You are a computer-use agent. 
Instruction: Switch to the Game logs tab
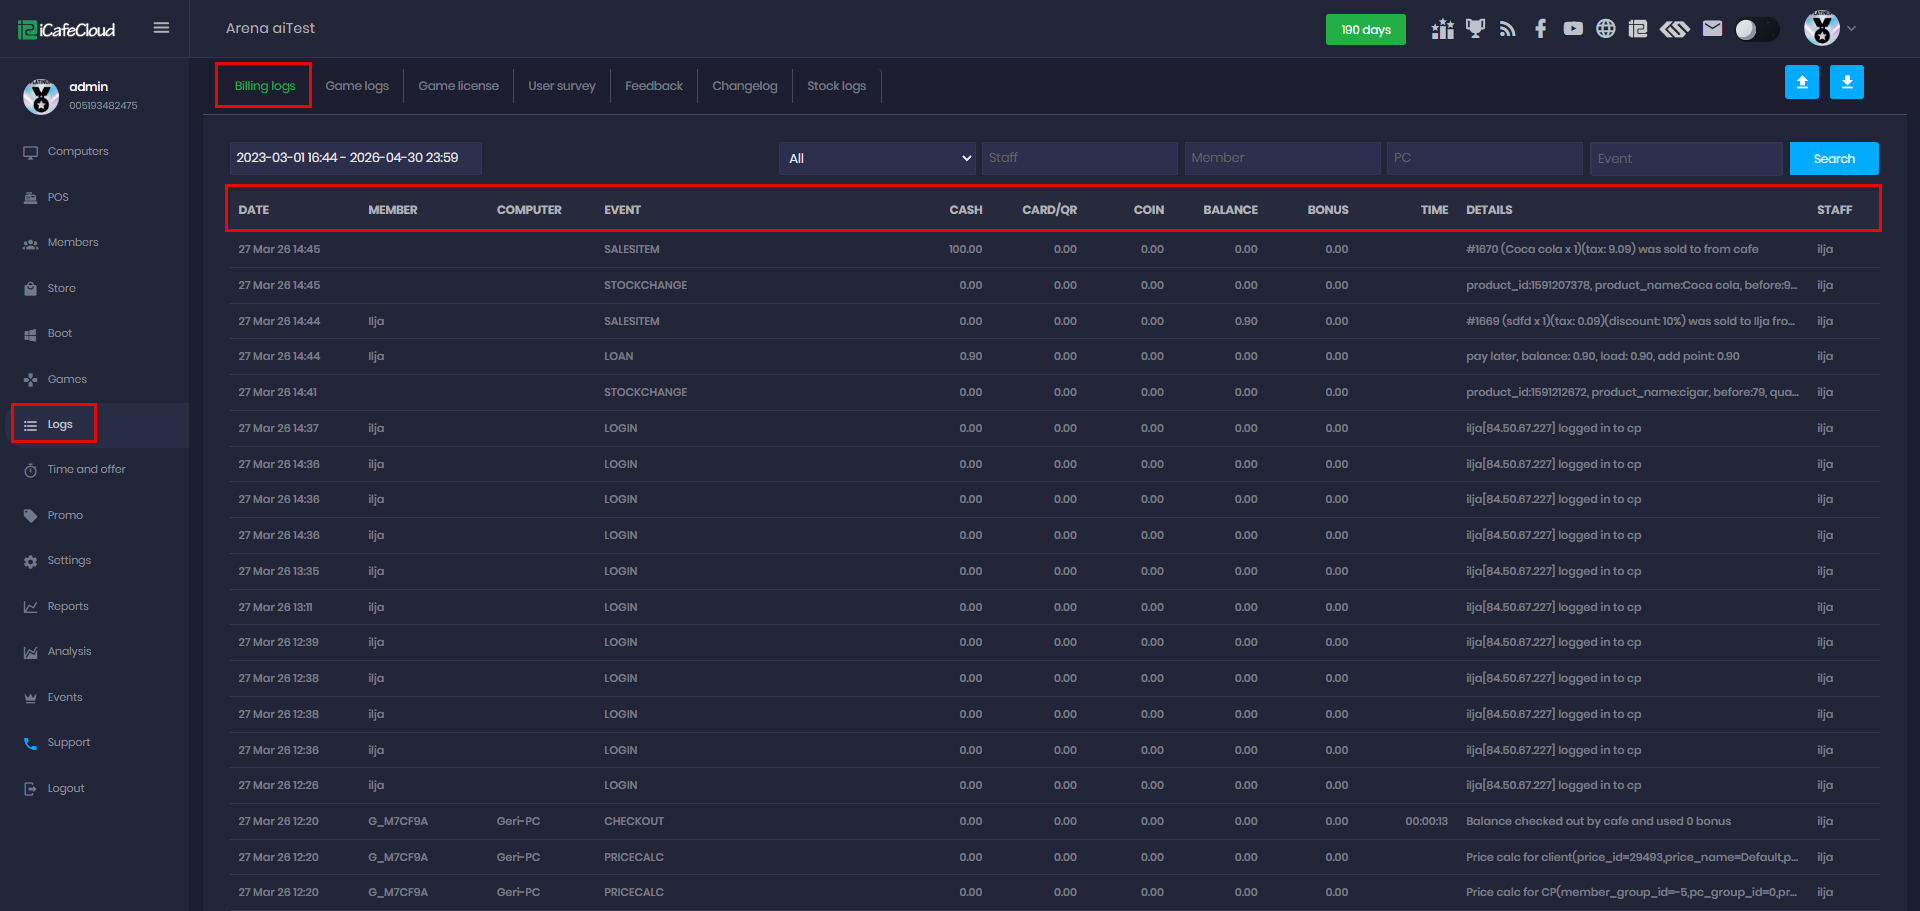click(357, 86)
